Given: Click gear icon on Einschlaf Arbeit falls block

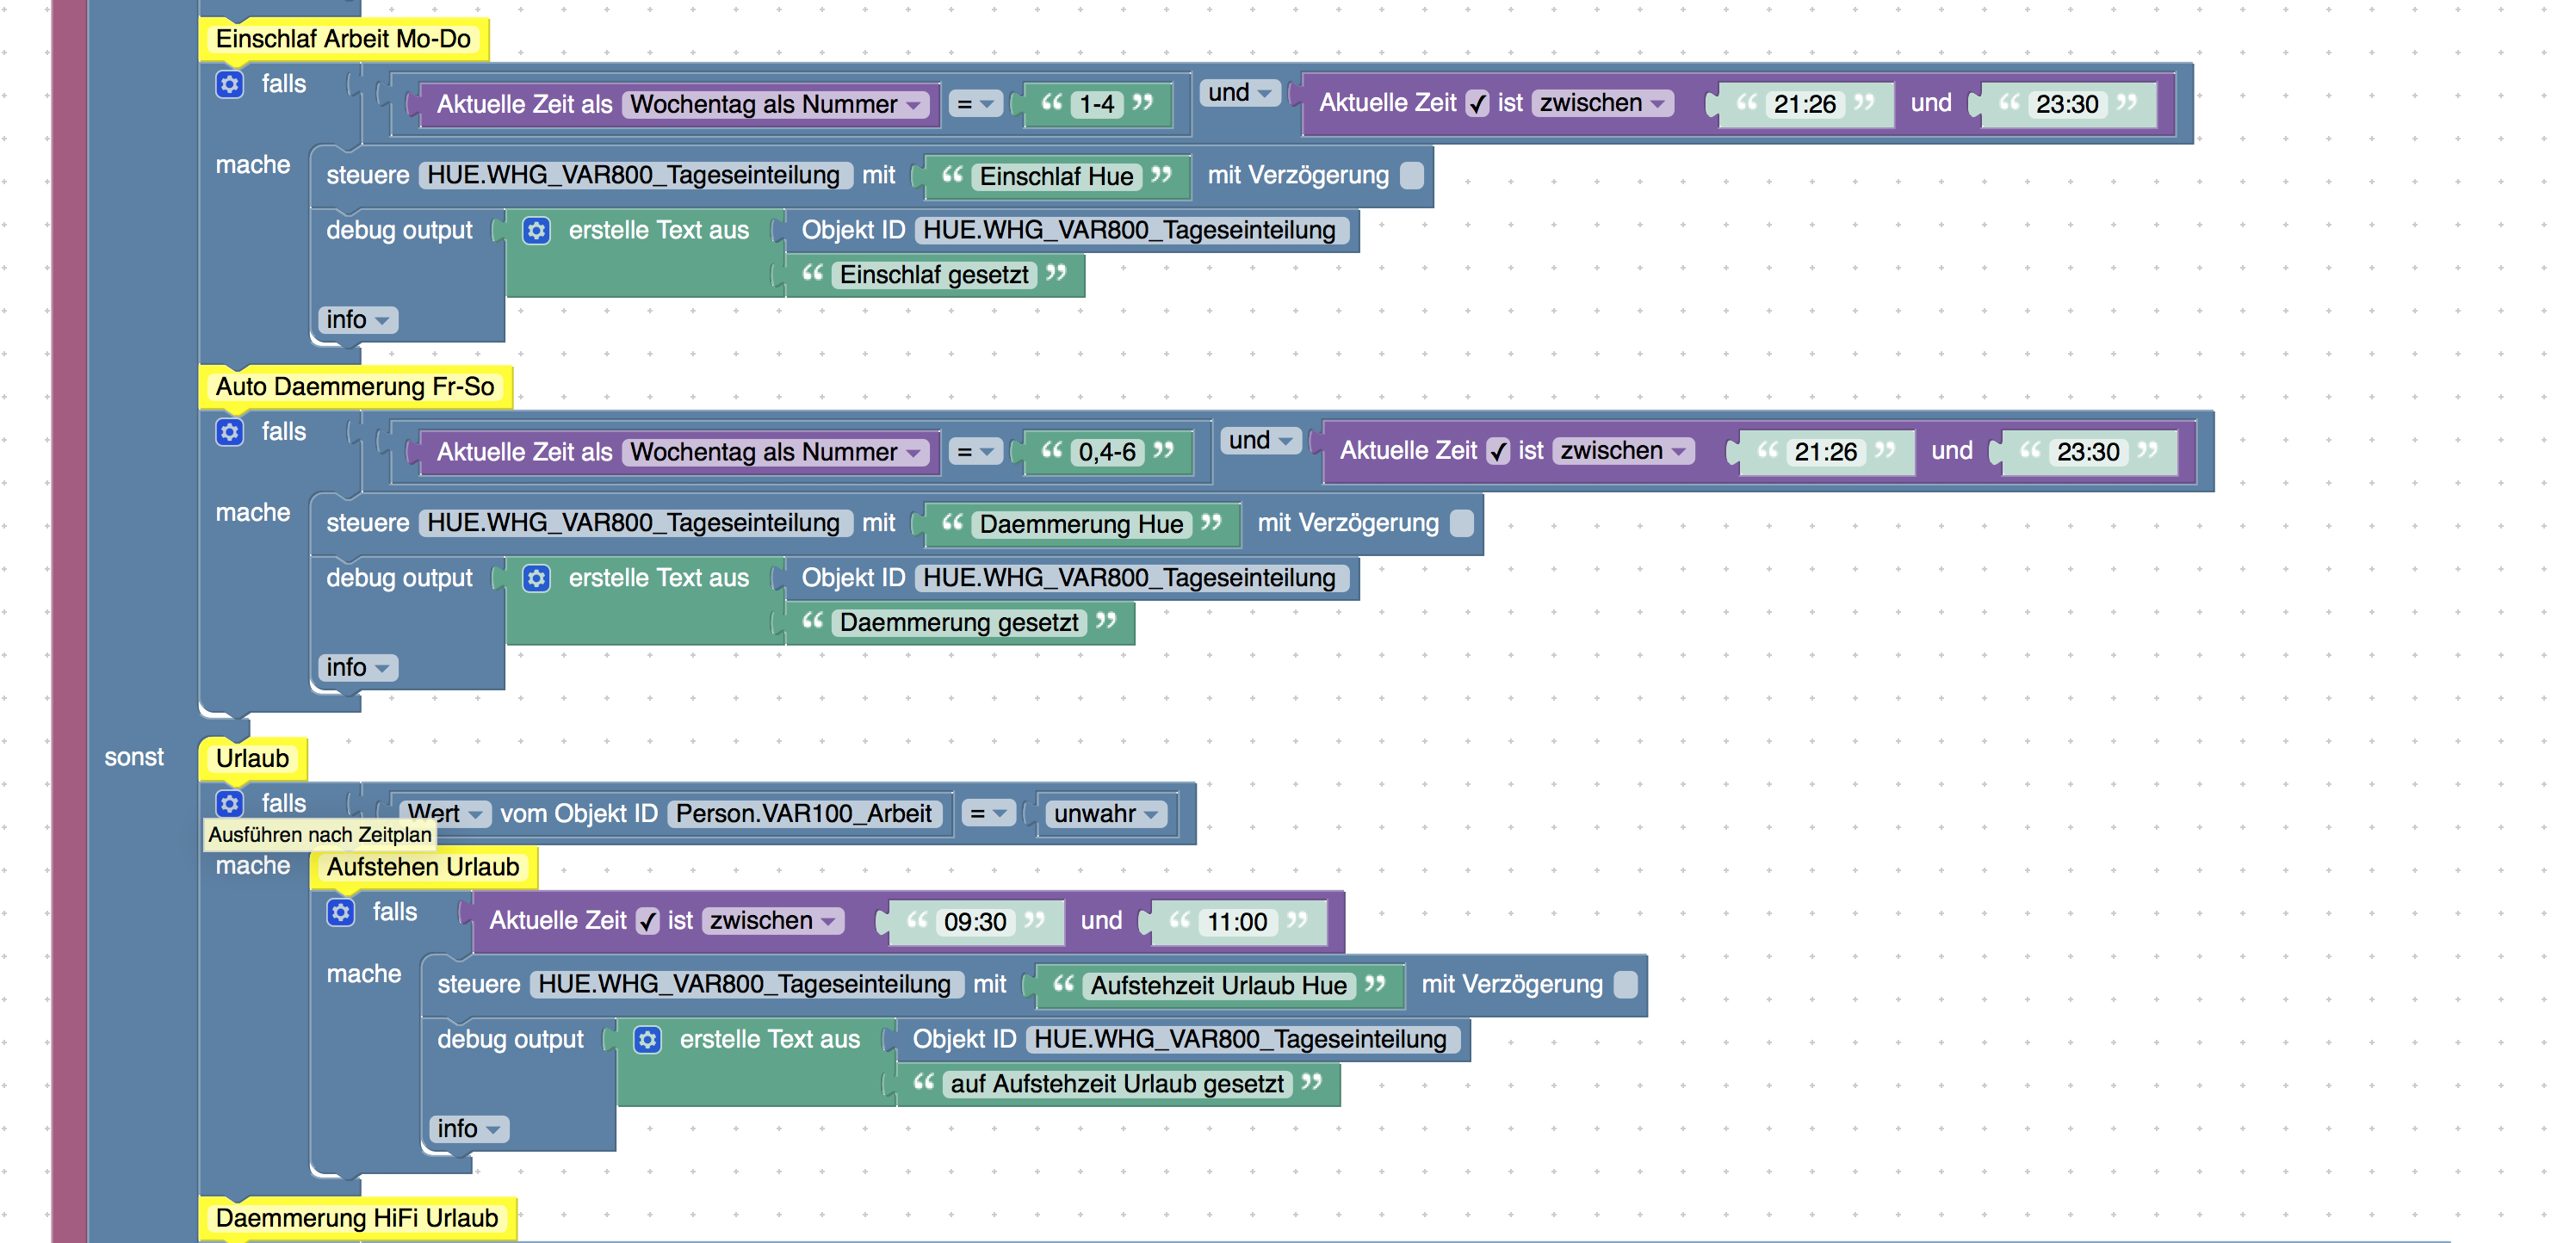Looking at the screenshot, I should (x=229, y=84).
